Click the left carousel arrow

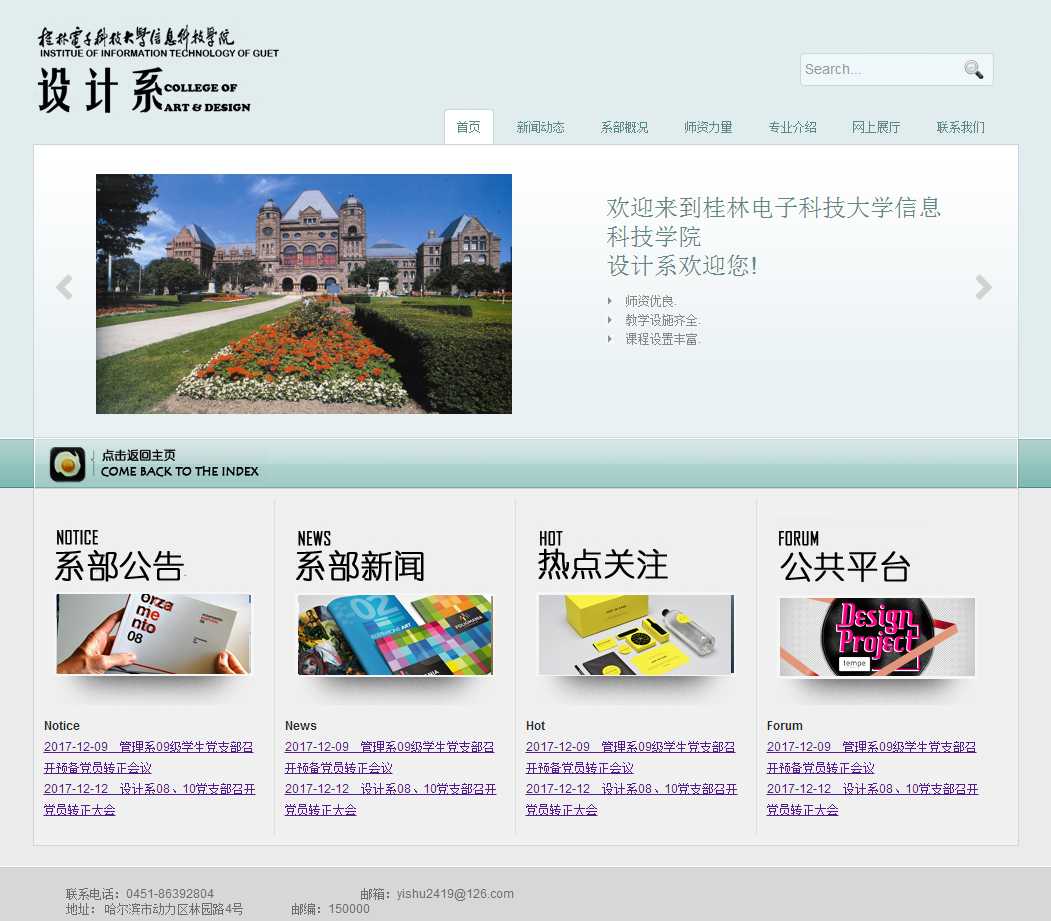65,288
